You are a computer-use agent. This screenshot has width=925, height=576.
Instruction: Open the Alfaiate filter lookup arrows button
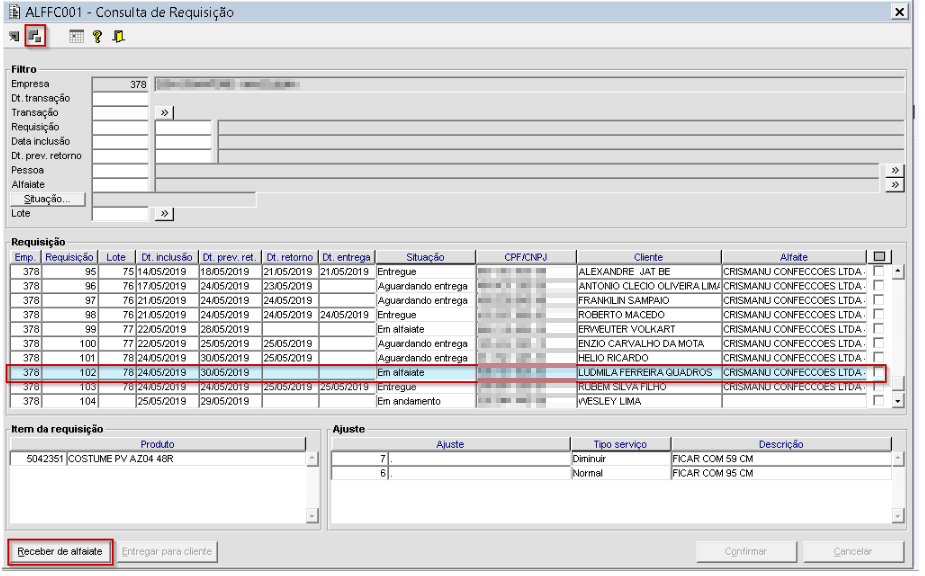tap(895, 185)
